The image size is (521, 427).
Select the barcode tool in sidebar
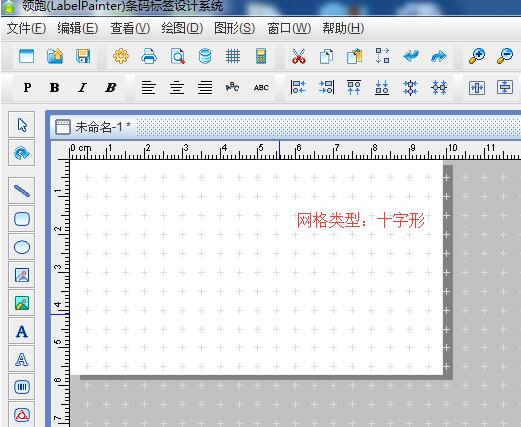(x=22, y=387)
